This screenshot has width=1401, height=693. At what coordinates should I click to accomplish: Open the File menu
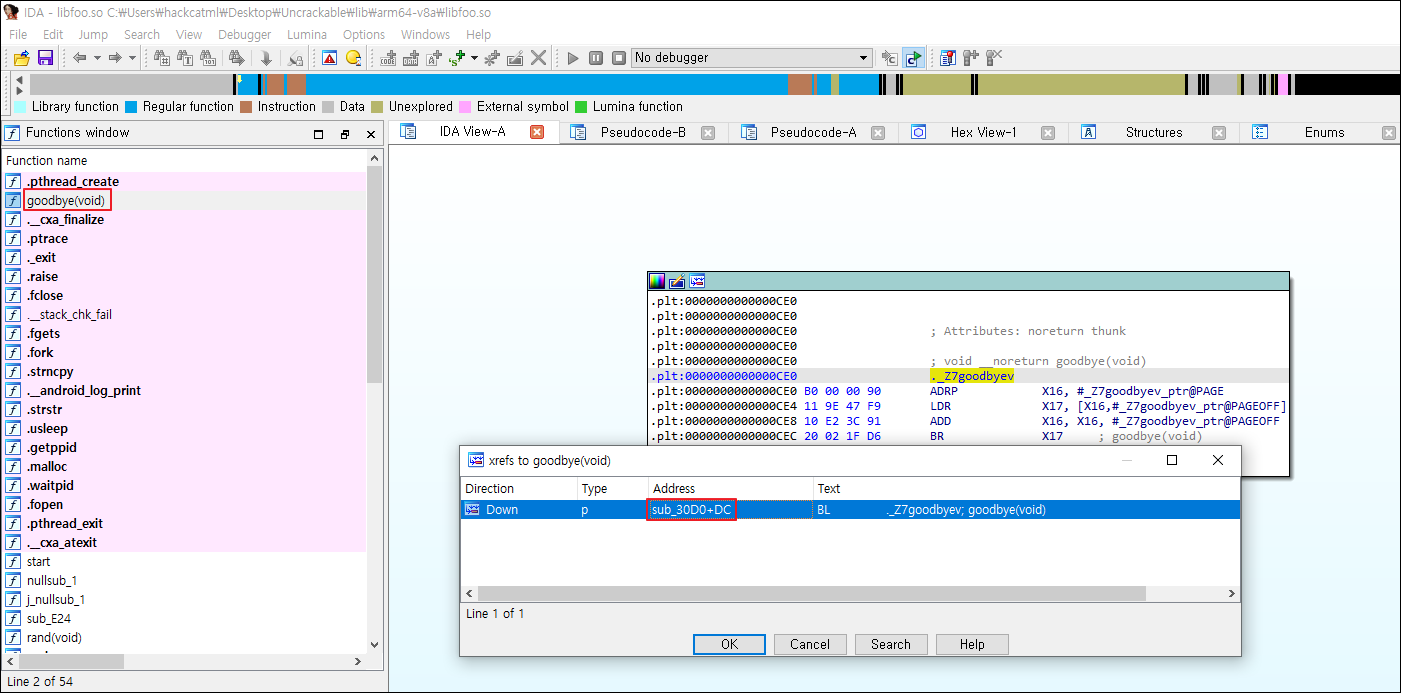18,34
